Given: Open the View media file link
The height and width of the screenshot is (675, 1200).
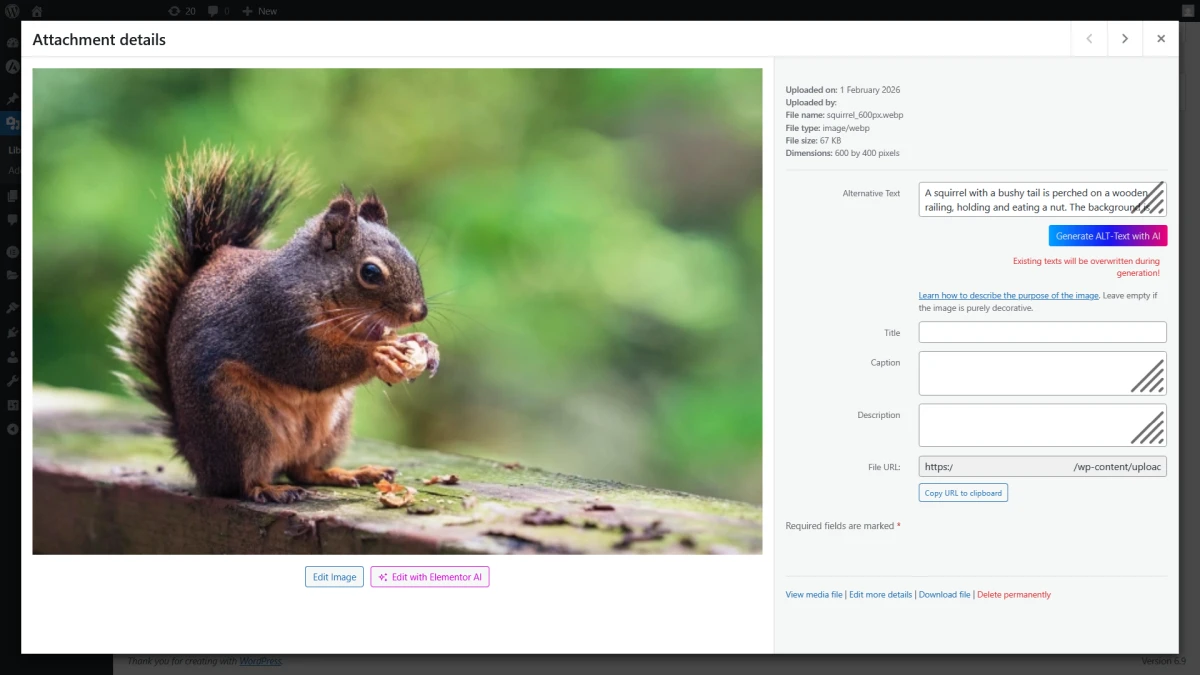Looking at the screenshot, I should [814, 595].
